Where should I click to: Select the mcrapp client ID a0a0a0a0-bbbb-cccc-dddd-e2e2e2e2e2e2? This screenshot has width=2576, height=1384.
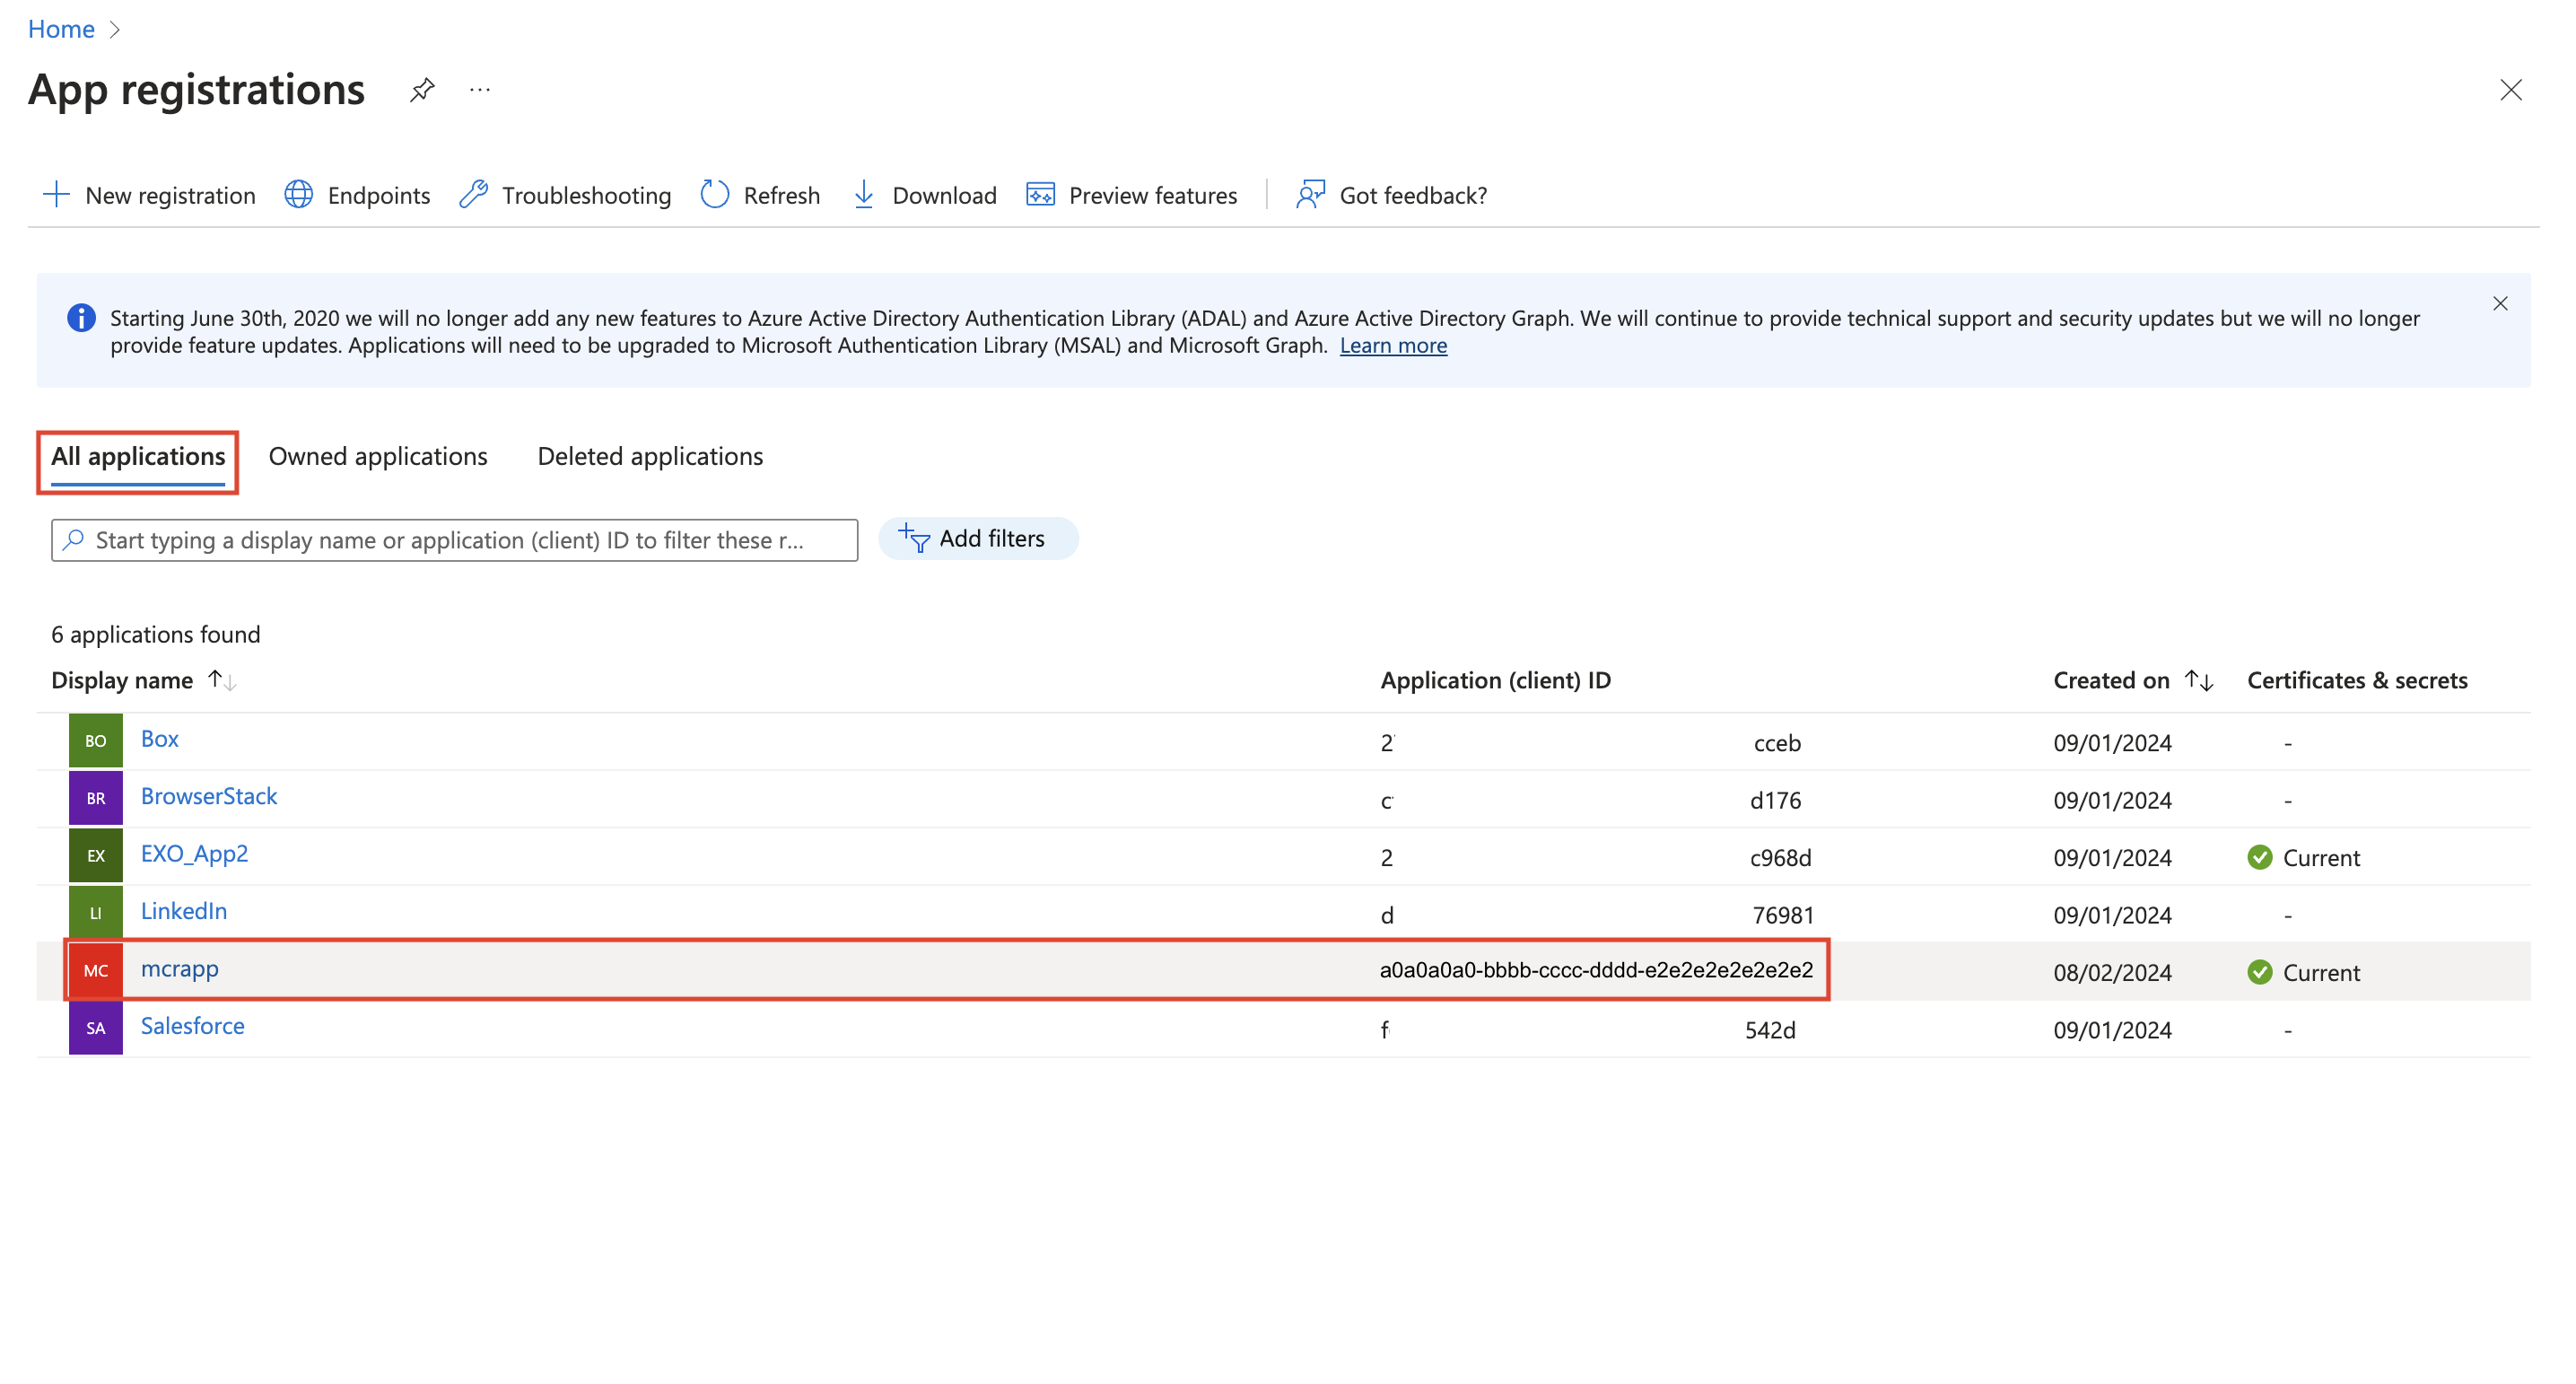[1596, 969]
